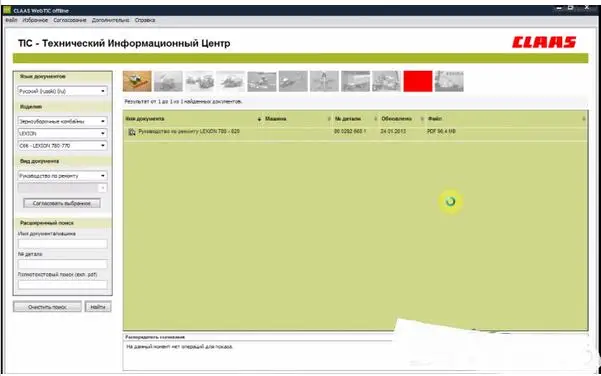Click the Найти button
This screenshot has height=376, width=601.
tap(98, 307)
